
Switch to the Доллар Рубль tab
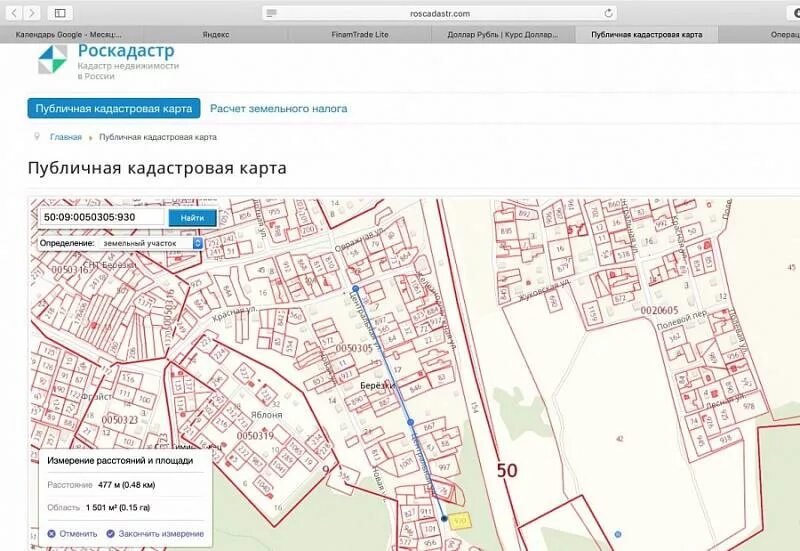click(503, 35)
